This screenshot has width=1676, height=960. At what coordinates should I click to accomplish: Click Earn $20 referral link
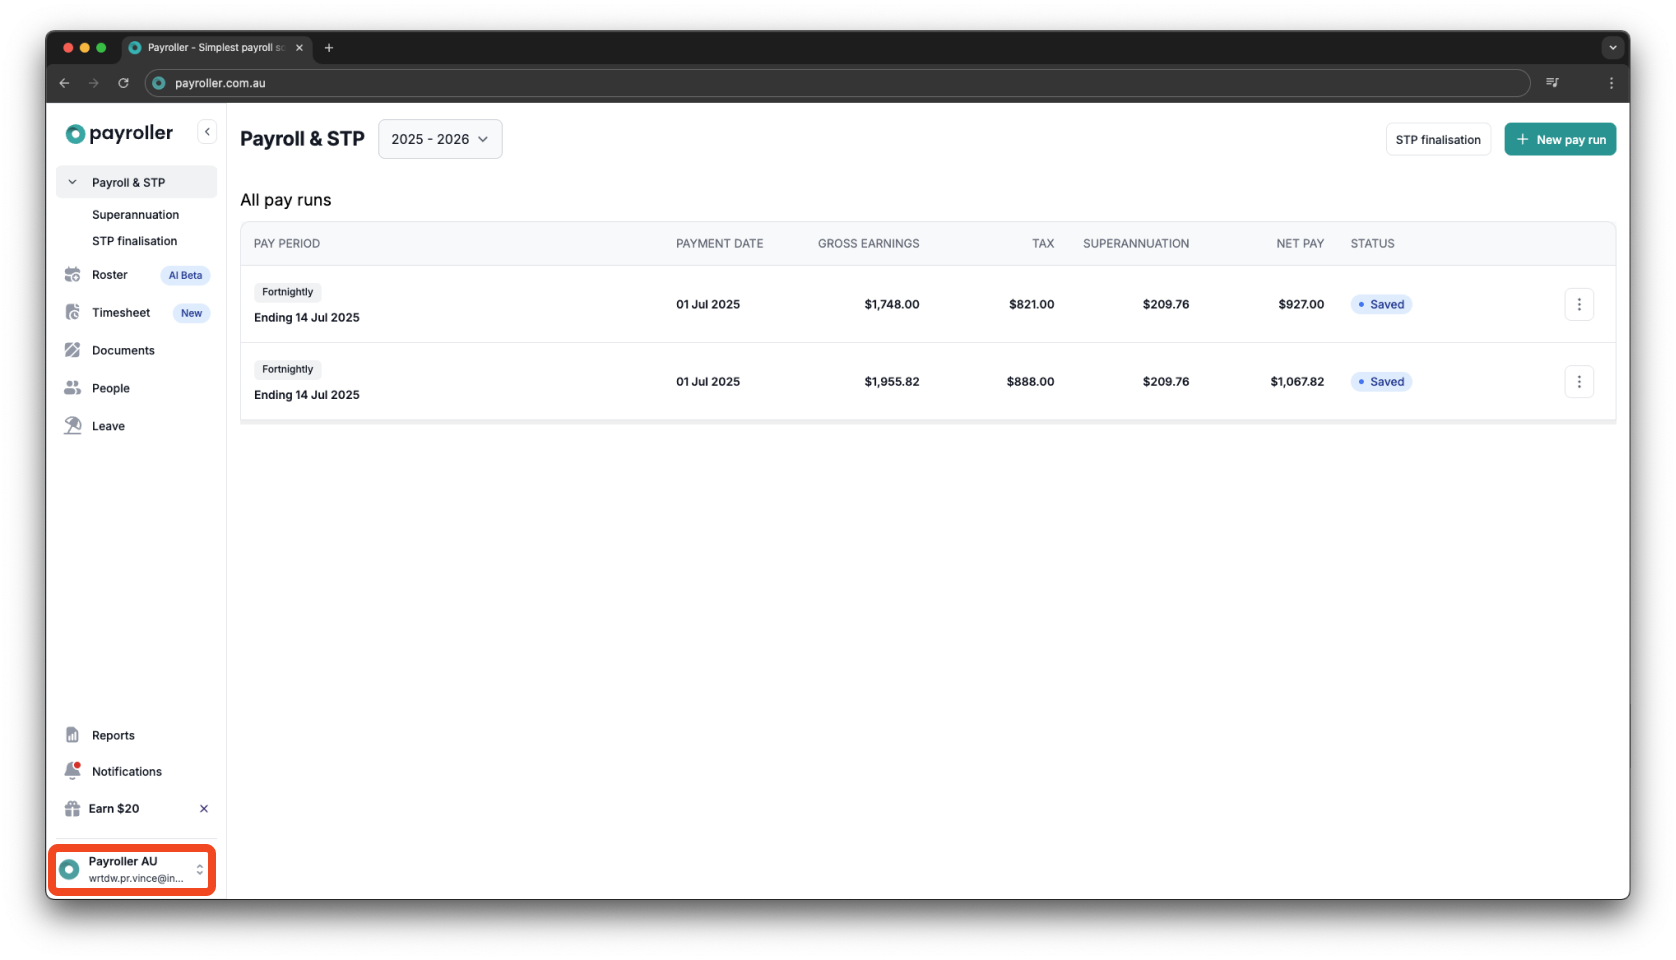tap(114, 809)
